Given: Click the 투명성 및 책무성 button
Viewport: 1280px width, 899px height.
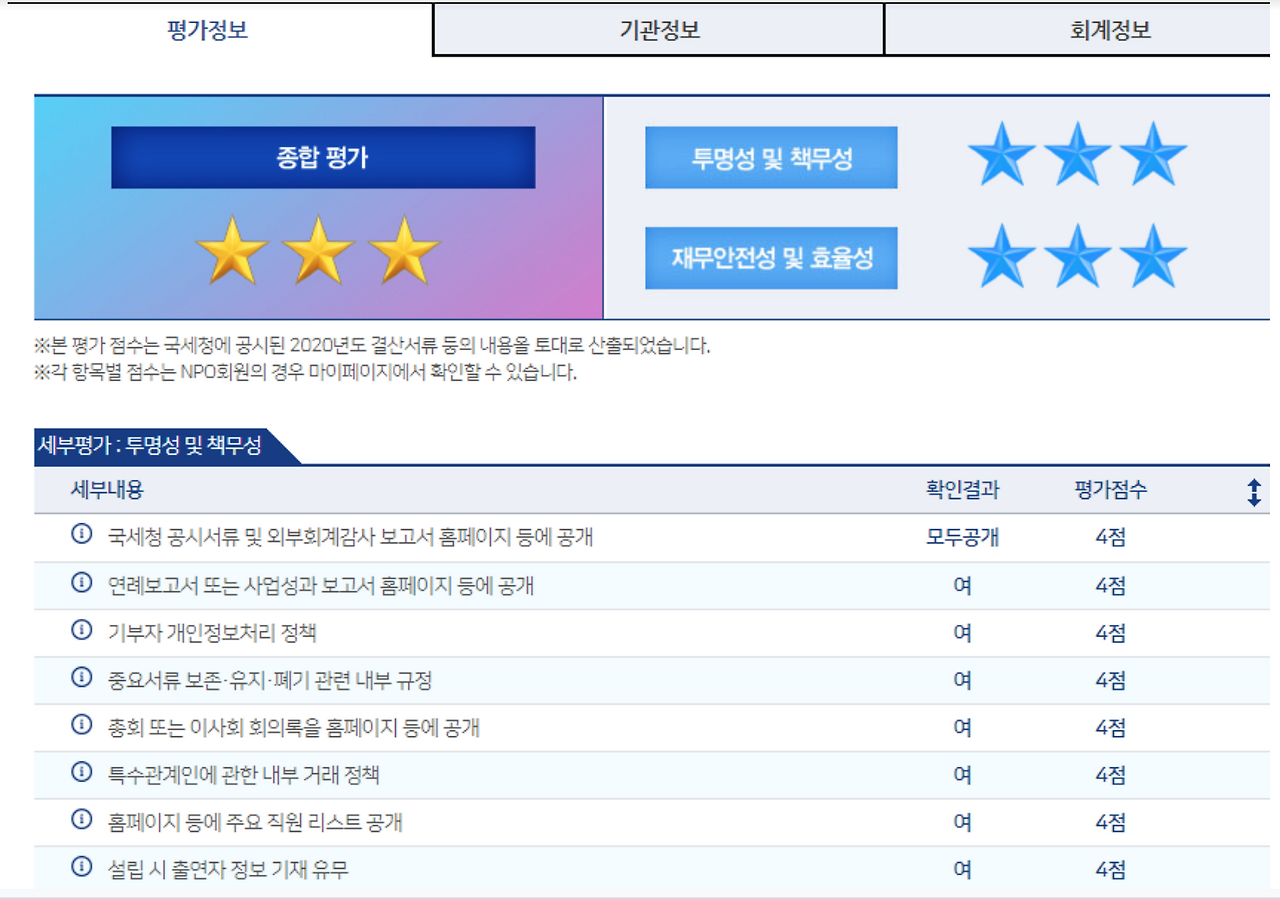Looking at the screenshot, I should pos(772,157).
